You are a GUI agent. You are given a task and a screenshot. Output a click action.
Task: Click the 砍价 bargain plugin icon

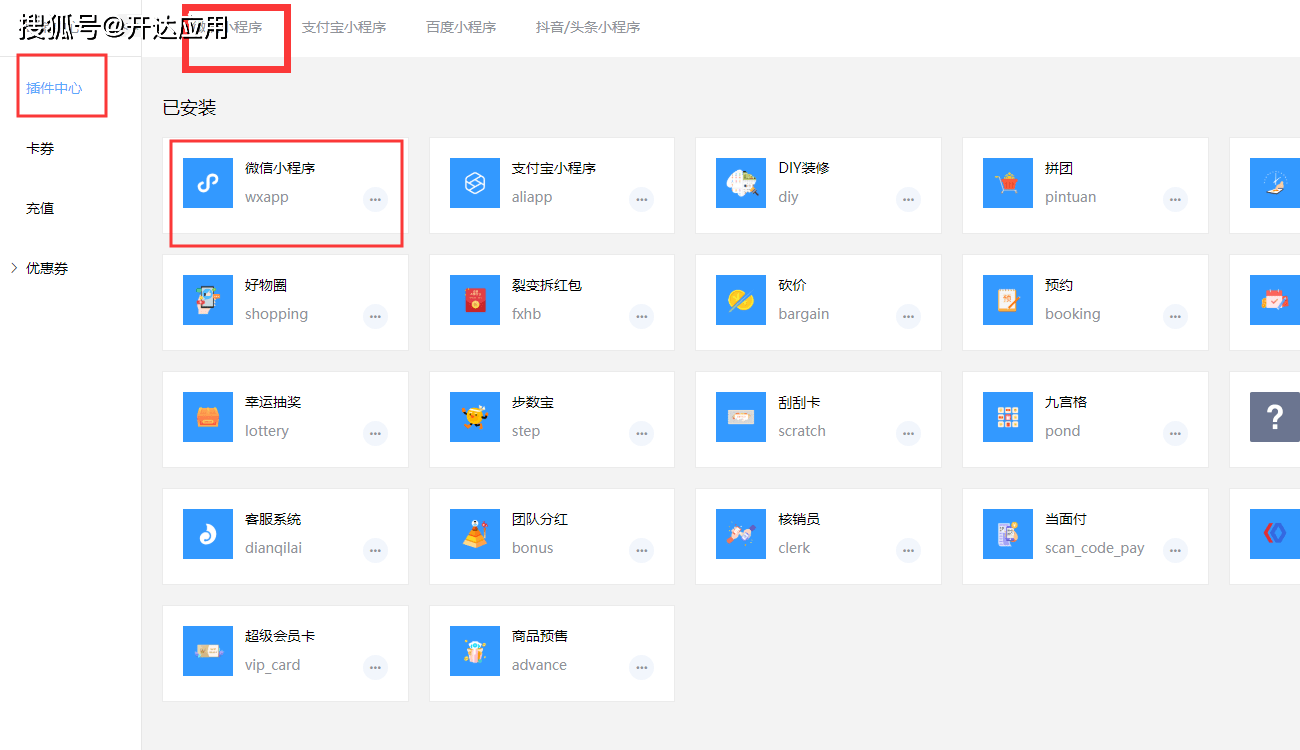pos(741,300)
